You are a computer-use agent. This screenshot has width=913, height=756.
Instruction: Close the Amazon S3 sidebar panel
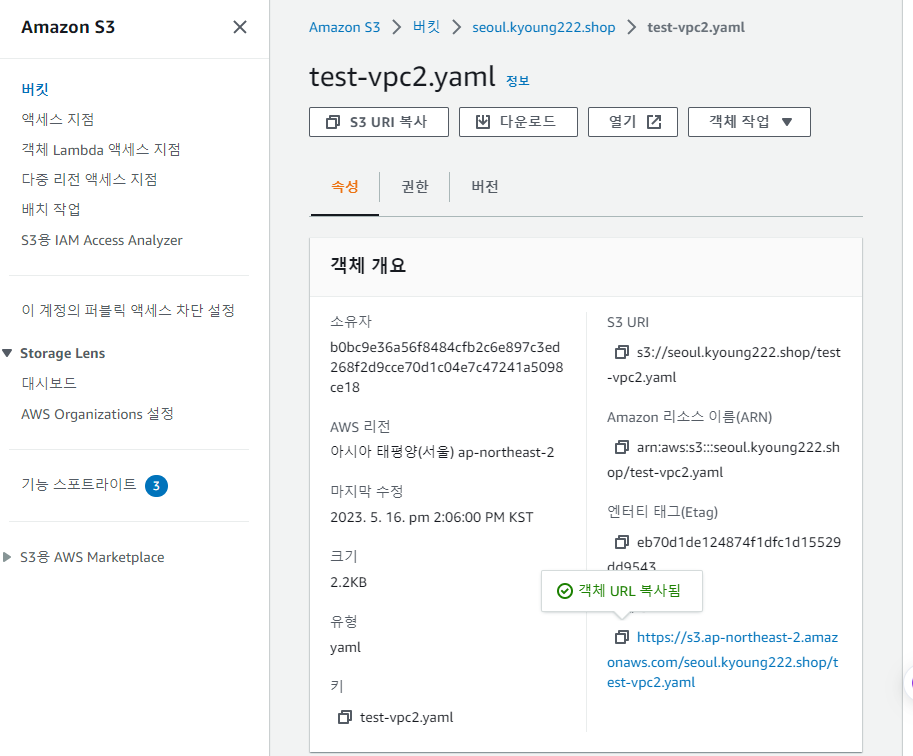tap(239, 27)
